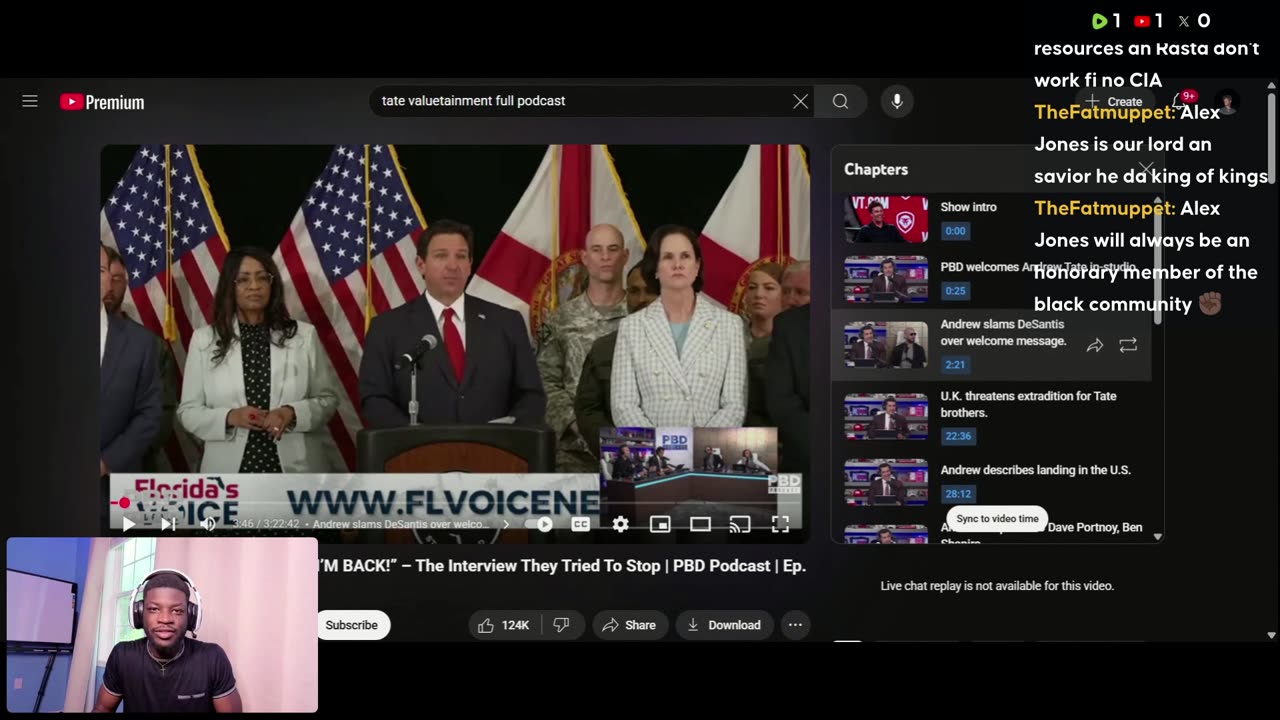
Task: Click the 0:00 chapter timestamp
Action: 955,231
